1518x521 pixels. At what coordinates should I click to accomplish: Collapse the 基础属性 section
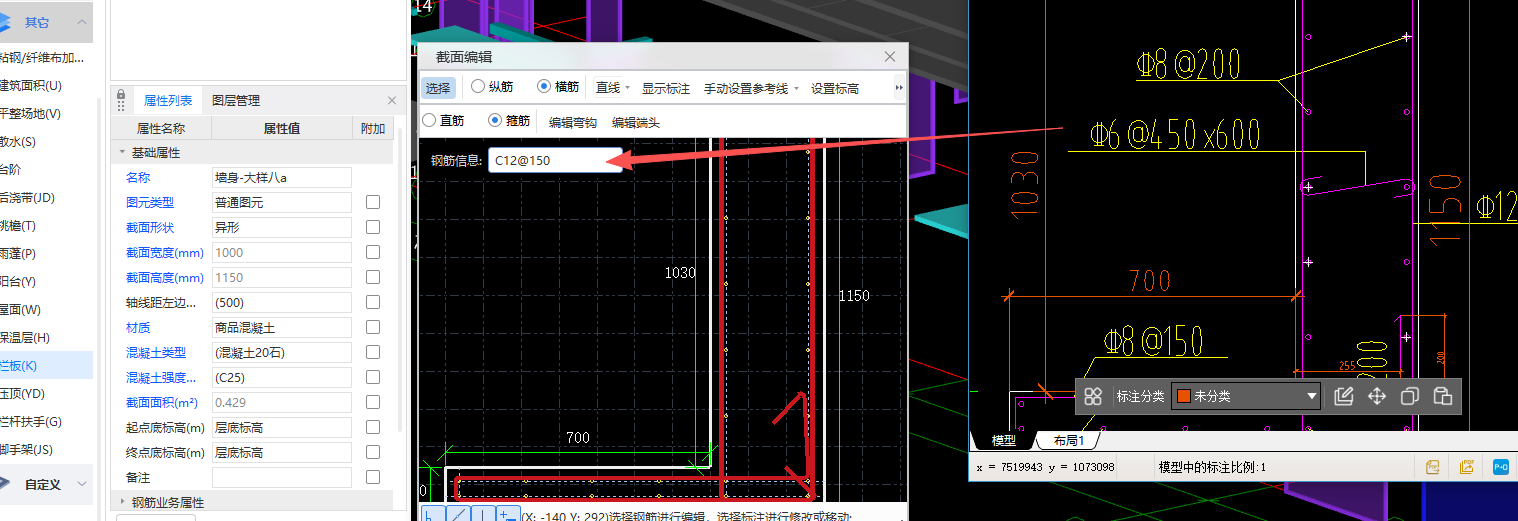[122, 152]
